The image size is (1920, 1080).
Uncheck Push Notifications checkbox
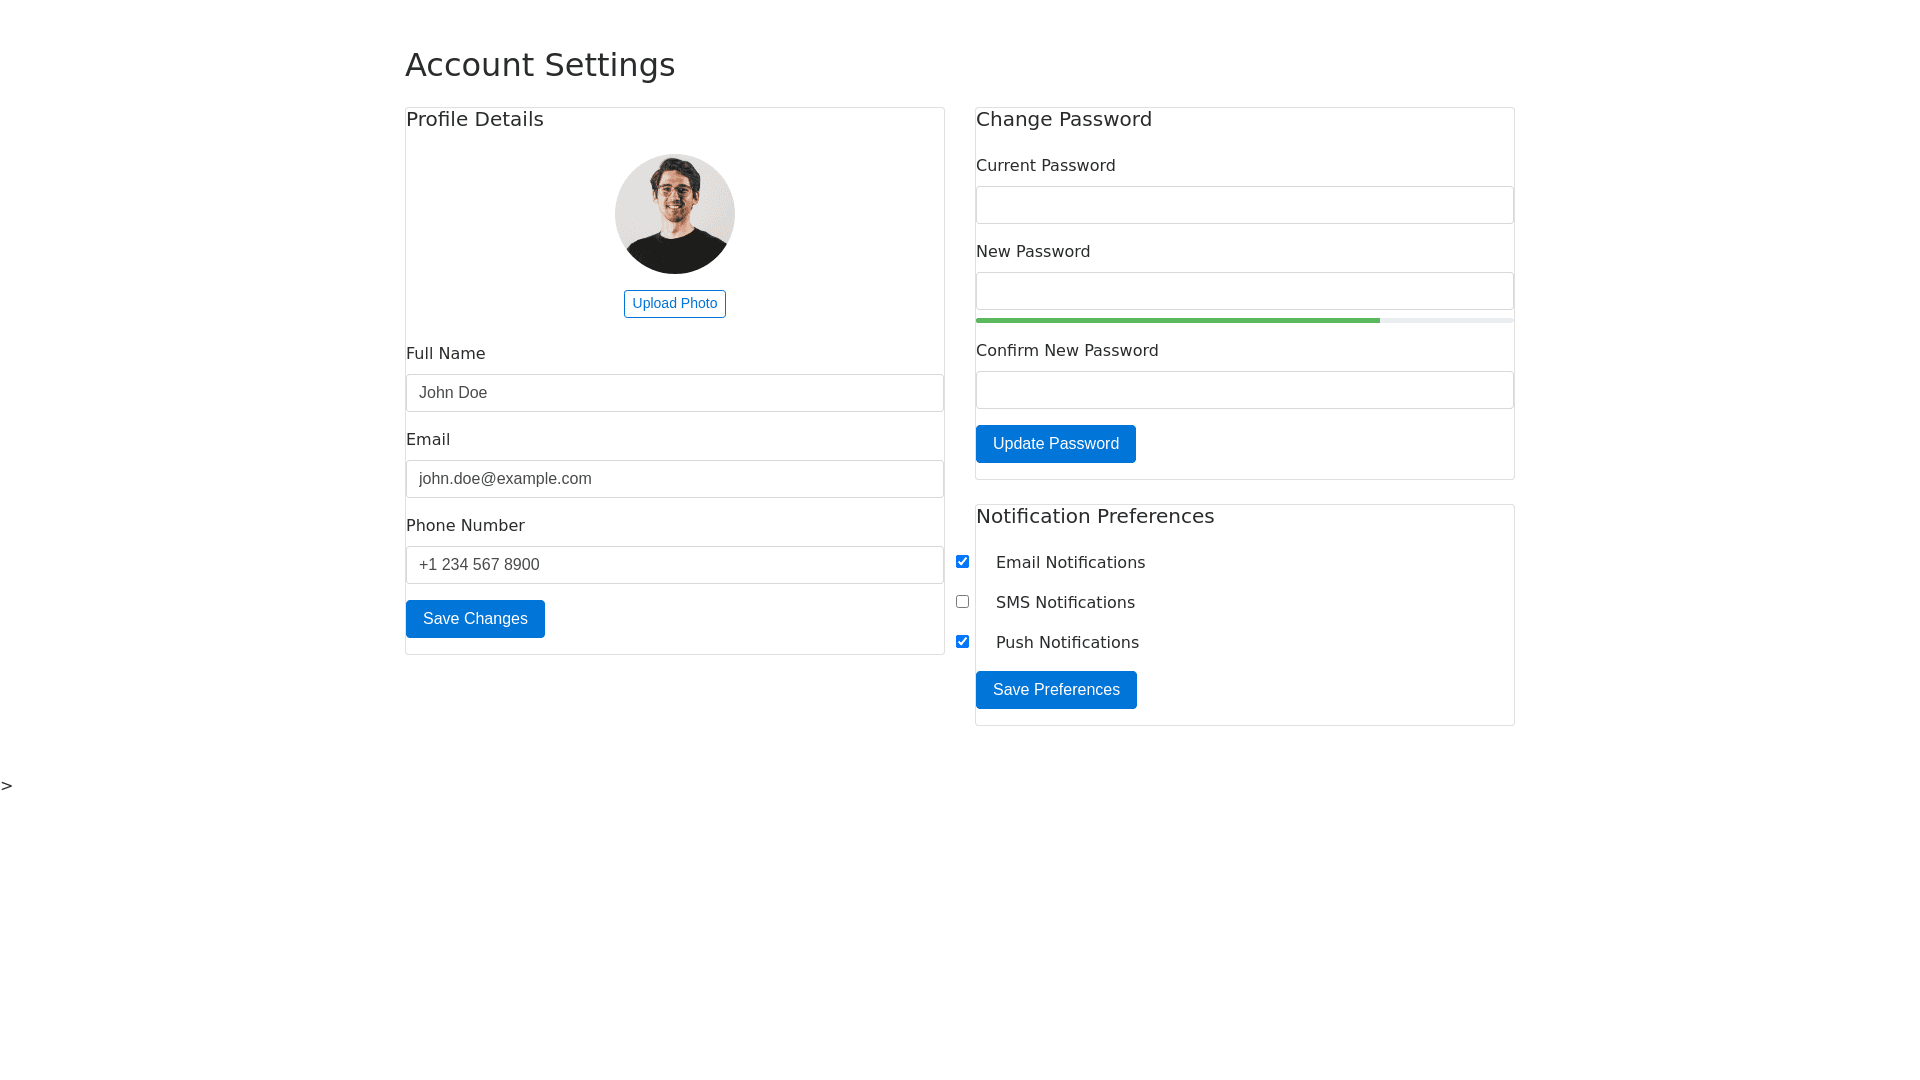[x=962, y=642]
